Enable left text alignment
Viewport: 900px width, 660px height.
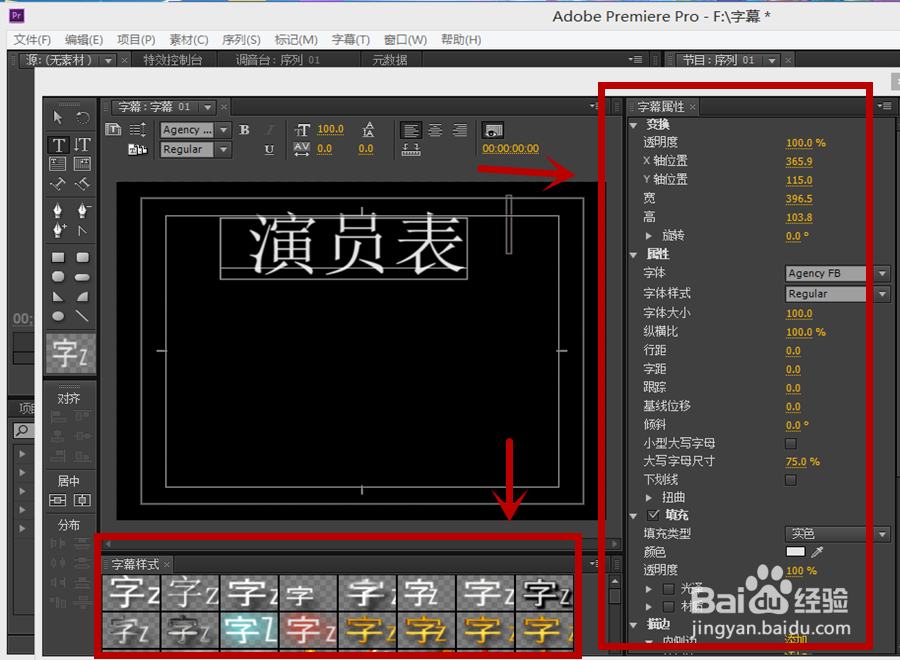(411, 130)
